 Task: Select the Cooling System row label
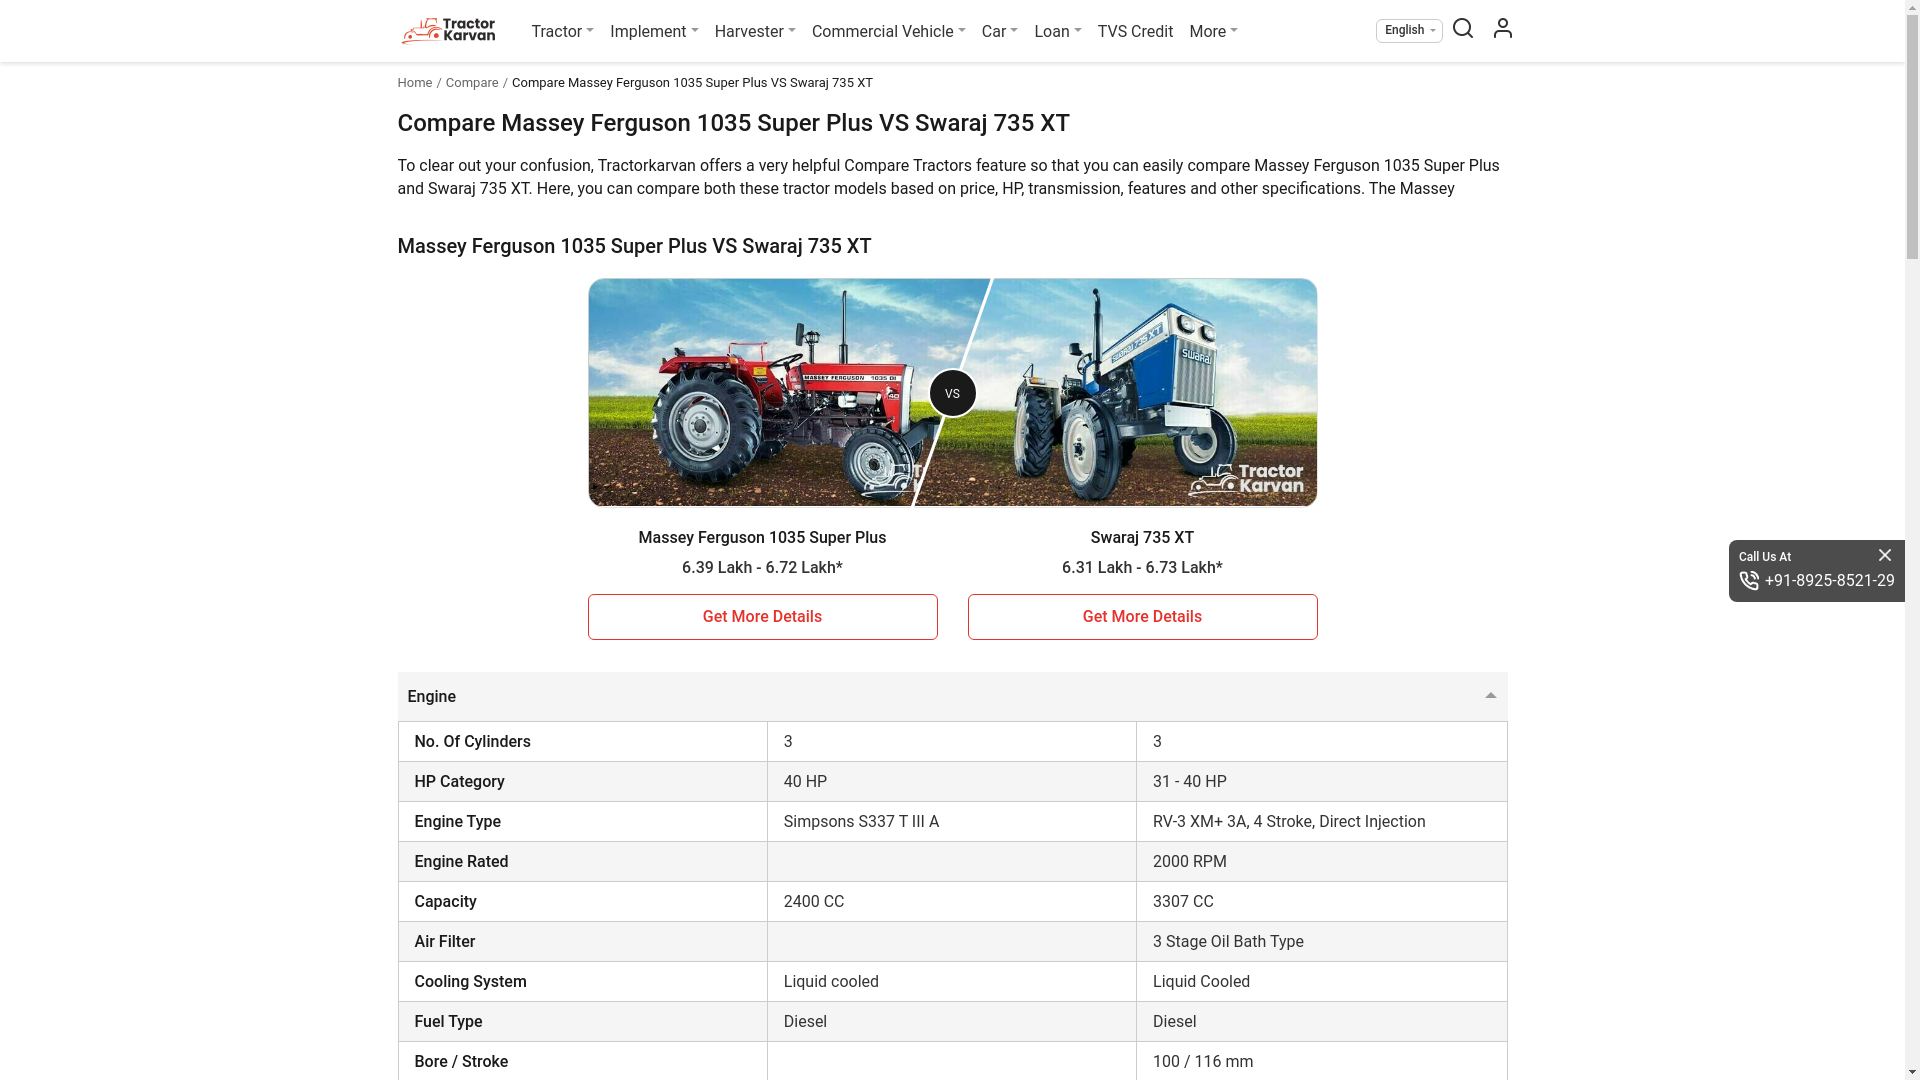470,982
